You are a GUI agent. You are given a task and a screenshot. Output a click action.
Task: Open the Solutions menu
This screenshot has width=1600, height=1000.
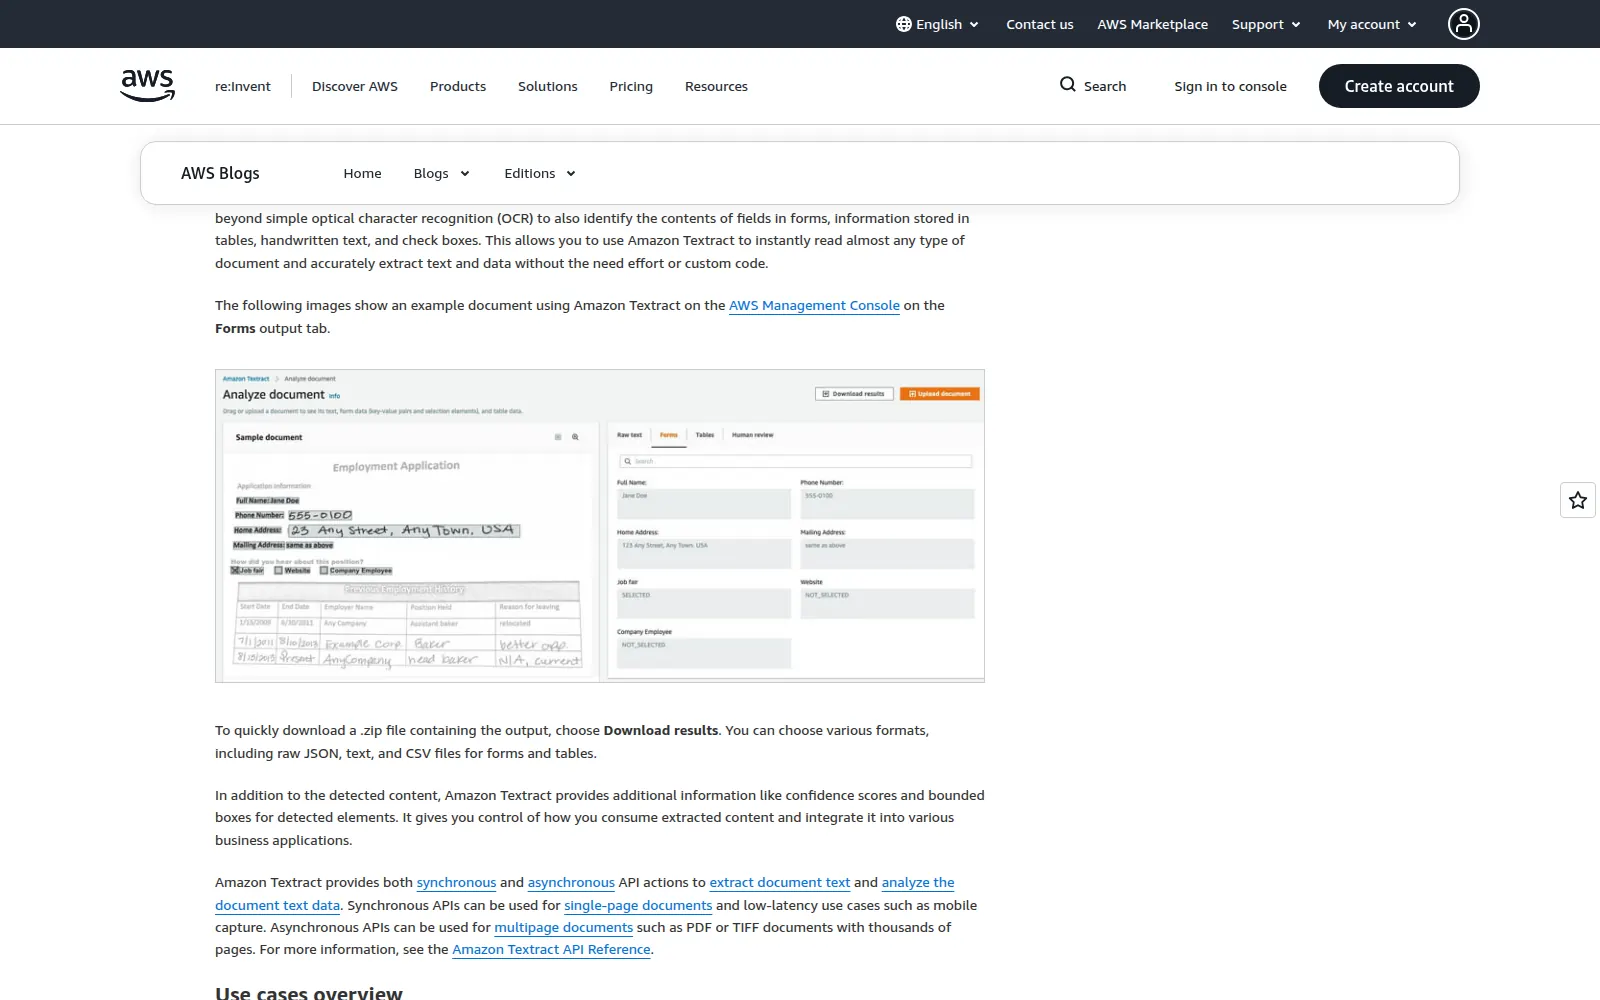click(548, 86)
